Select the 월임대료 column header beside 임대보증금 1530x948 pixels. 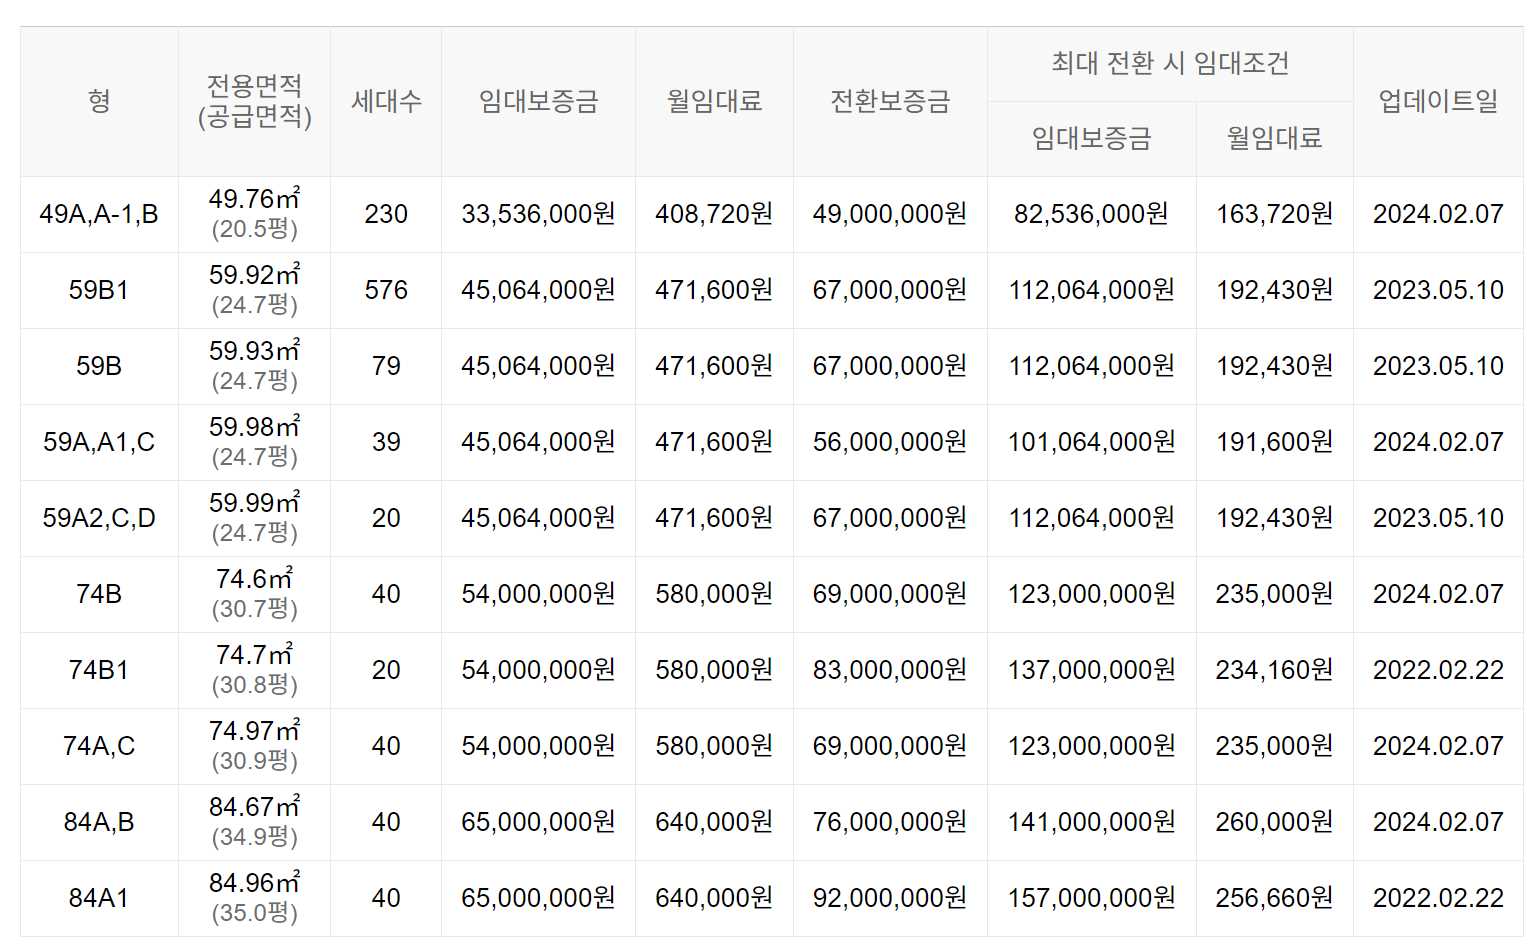[714, 101]
